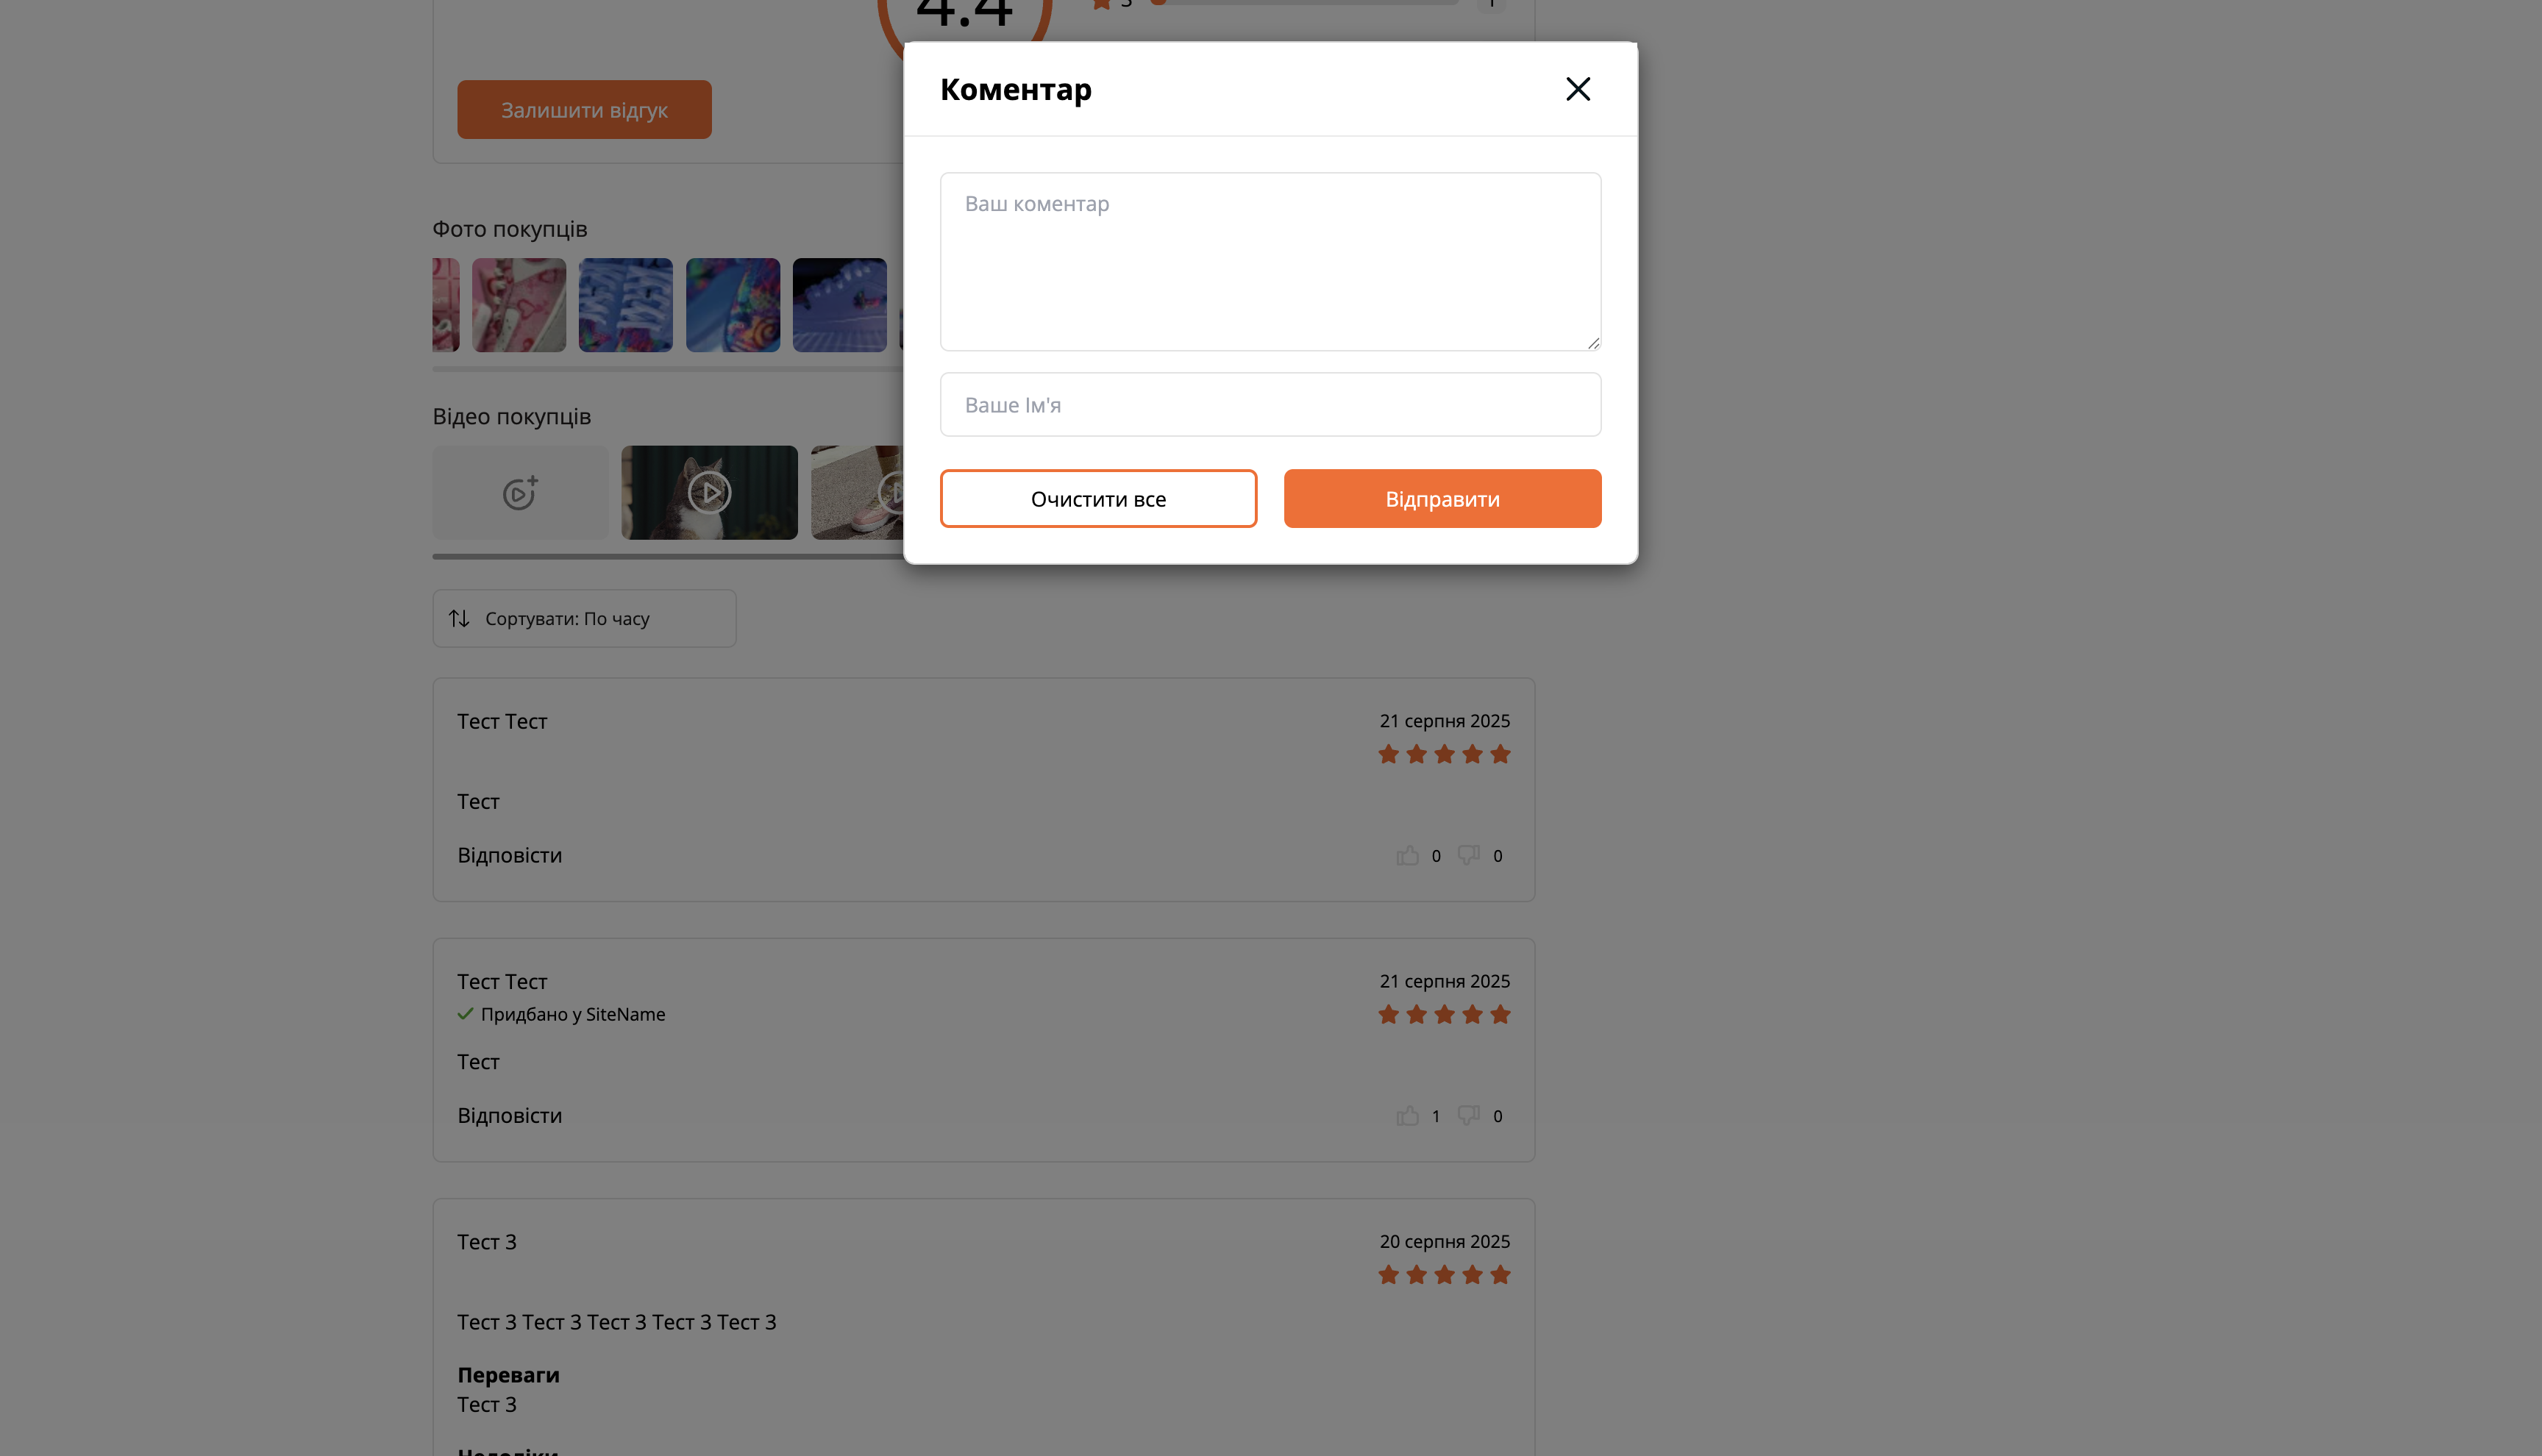Submit comment with Відправити button
The image size is (2542, 1456).
pyautogui.click(x=1442, y=499)
